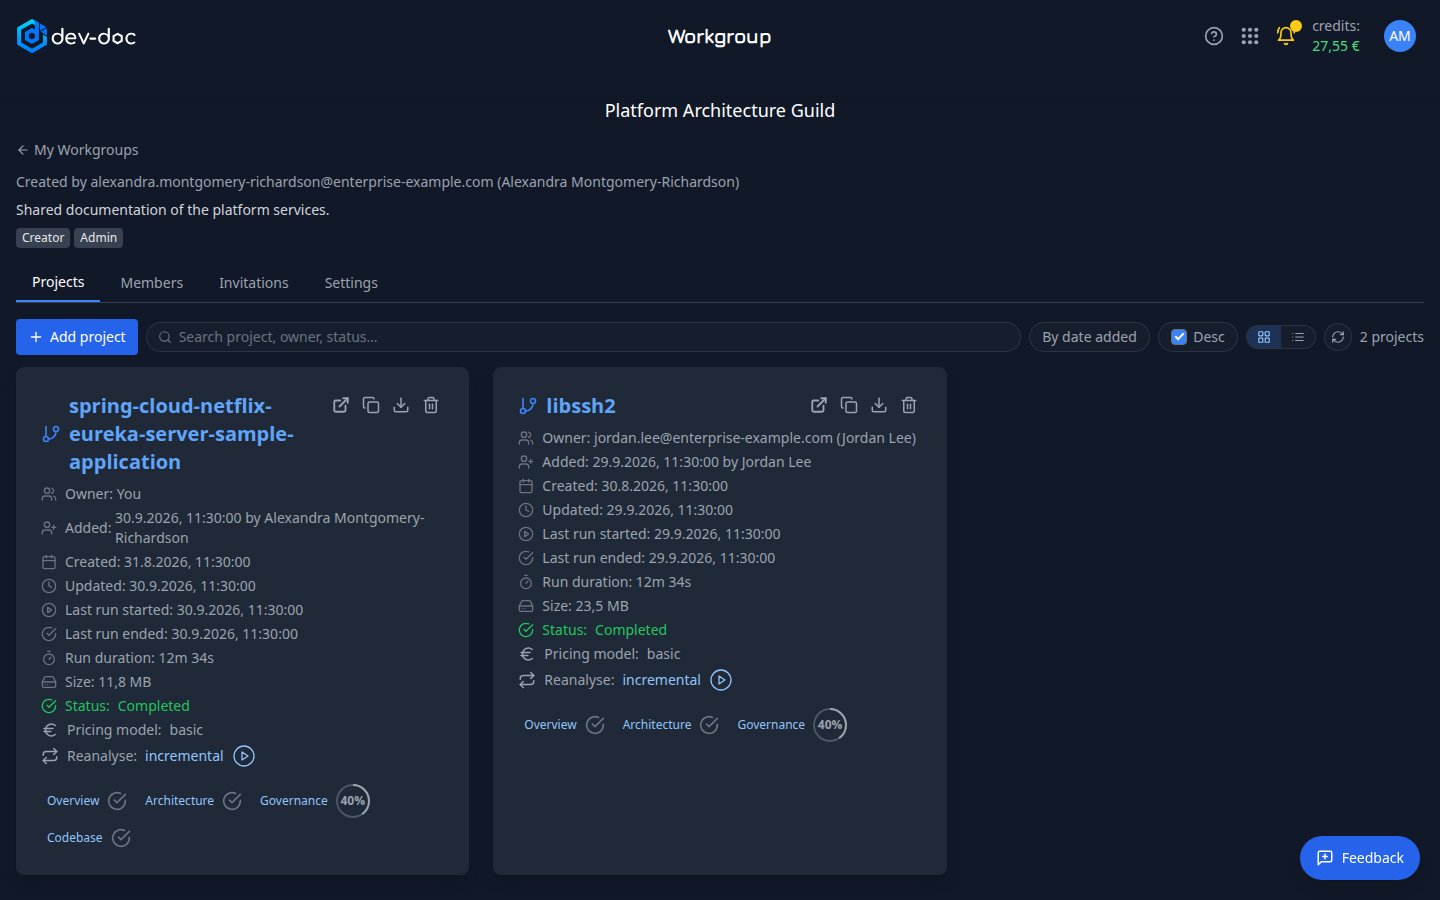
Task: Open Governance document of libssh2 project
Action: pos(771,725)
